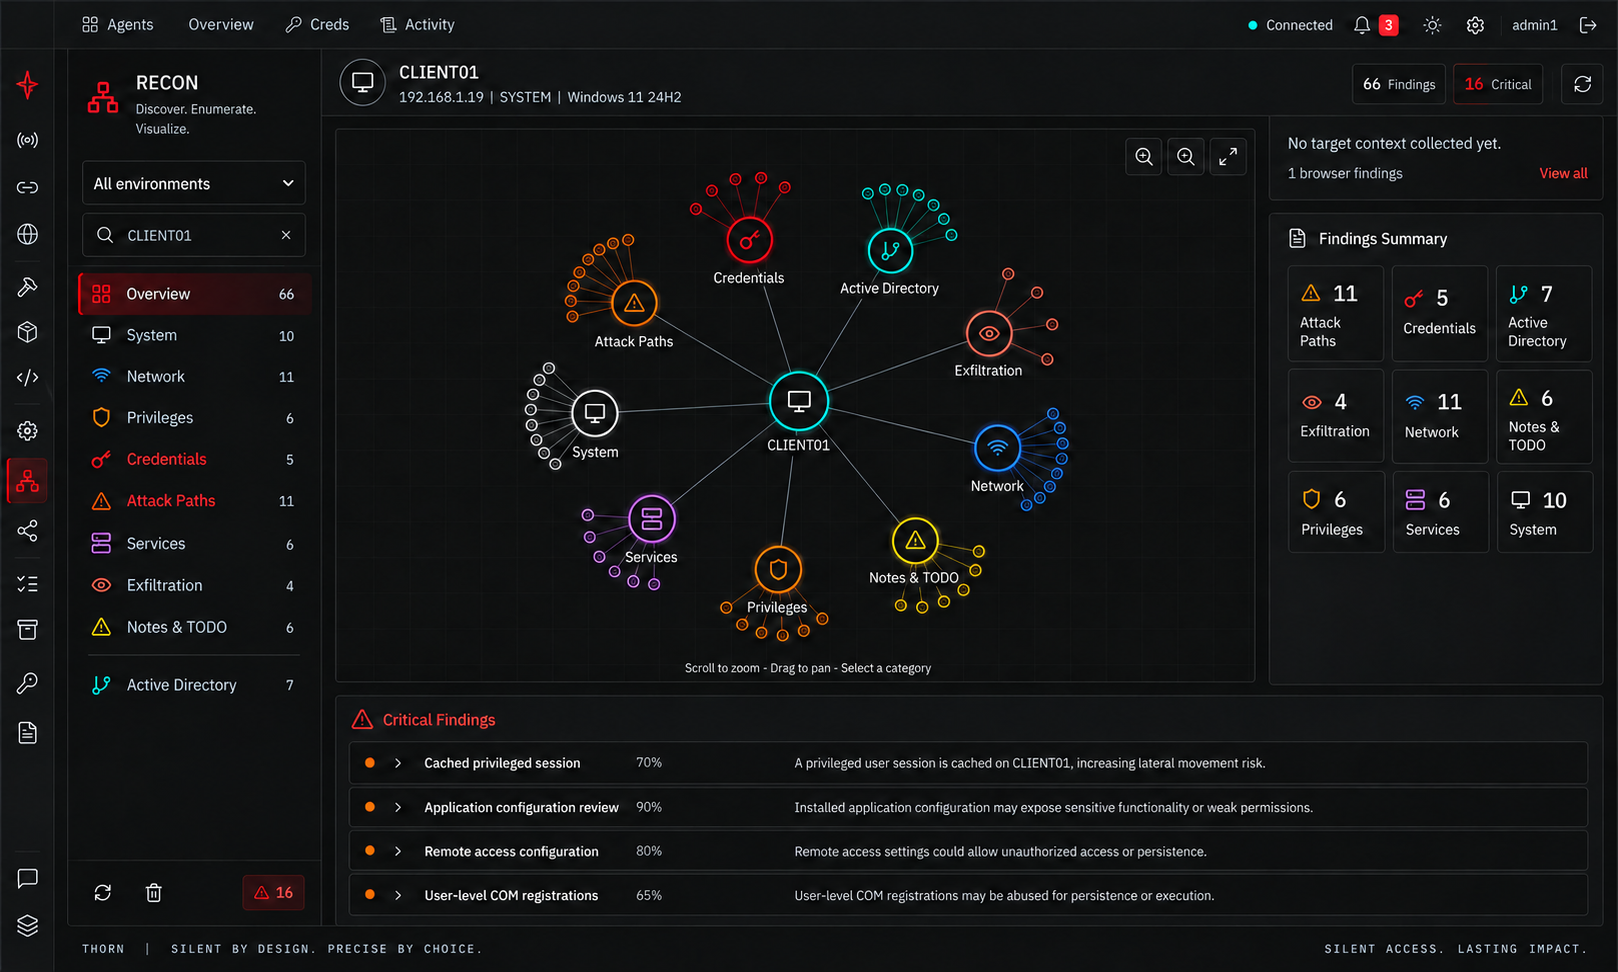Click the refresh icon beside the Critical count
Image resolution: width=1618 pixels, height=972 pixels.
click(x=1582, y=84)
